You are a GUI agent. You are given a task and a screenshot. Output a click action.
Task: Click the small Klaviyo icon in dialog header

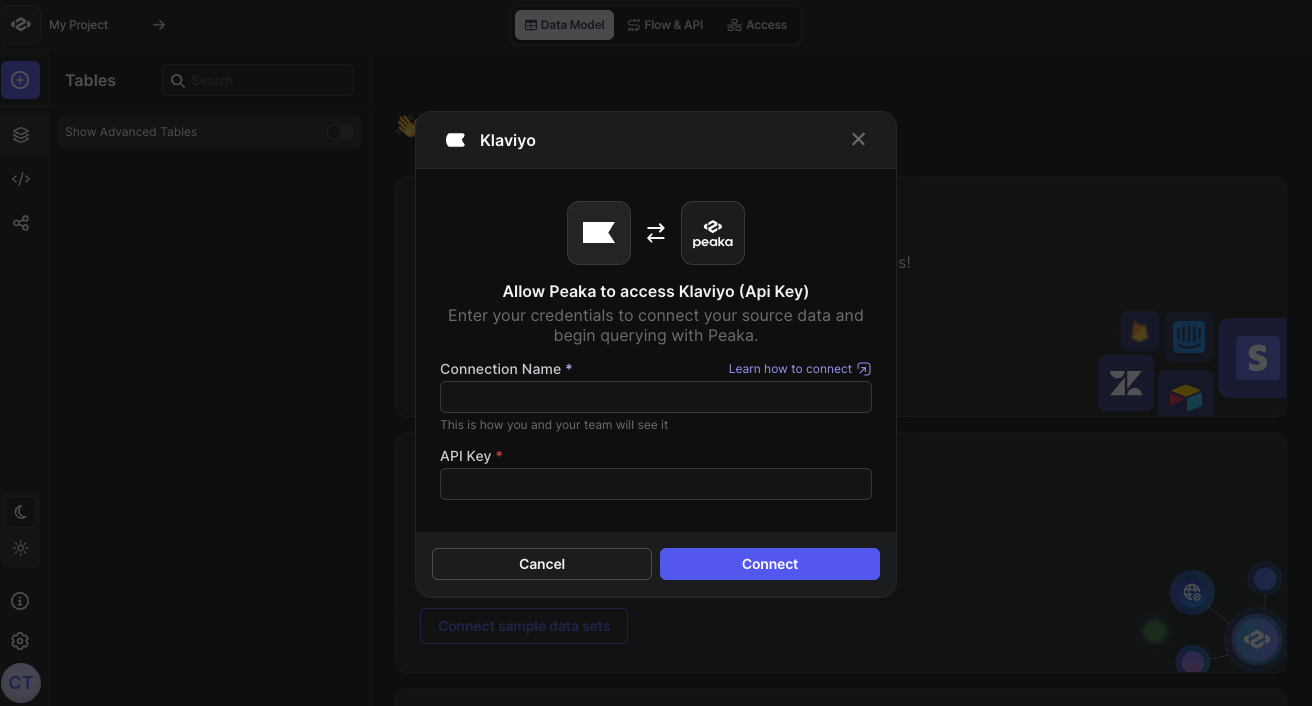tap(456, 140)
